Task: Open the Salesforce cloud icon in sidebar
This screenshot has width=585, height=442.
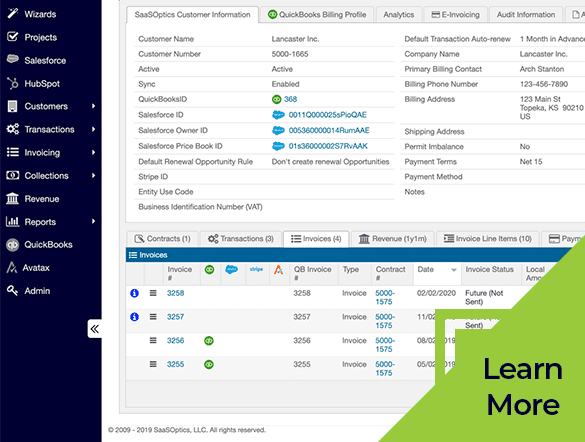Action: [13, 60]
